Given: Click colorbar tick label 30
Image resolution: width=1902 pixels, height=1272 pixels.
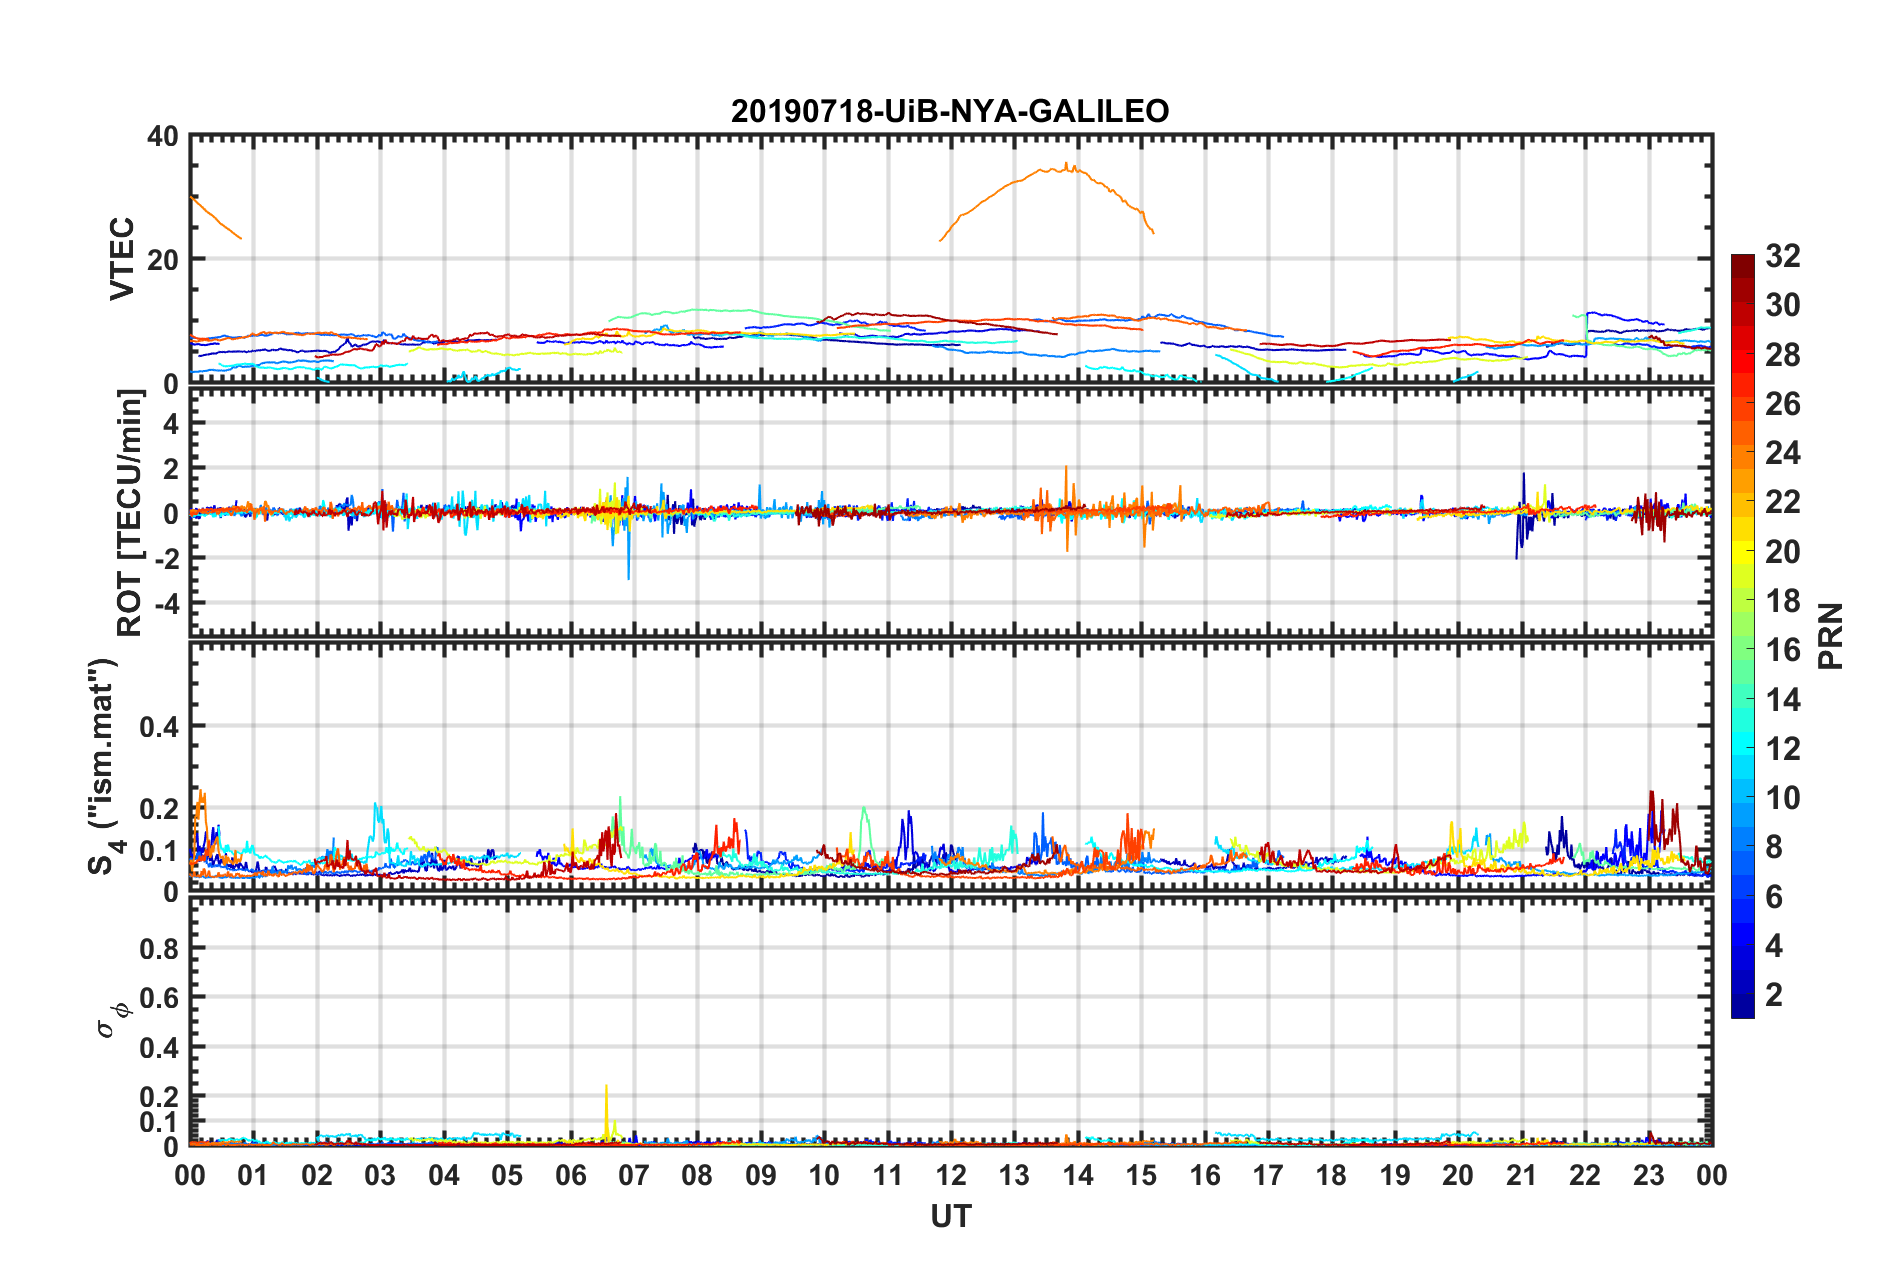Looking at the screenshot, I should (1782, 305).
